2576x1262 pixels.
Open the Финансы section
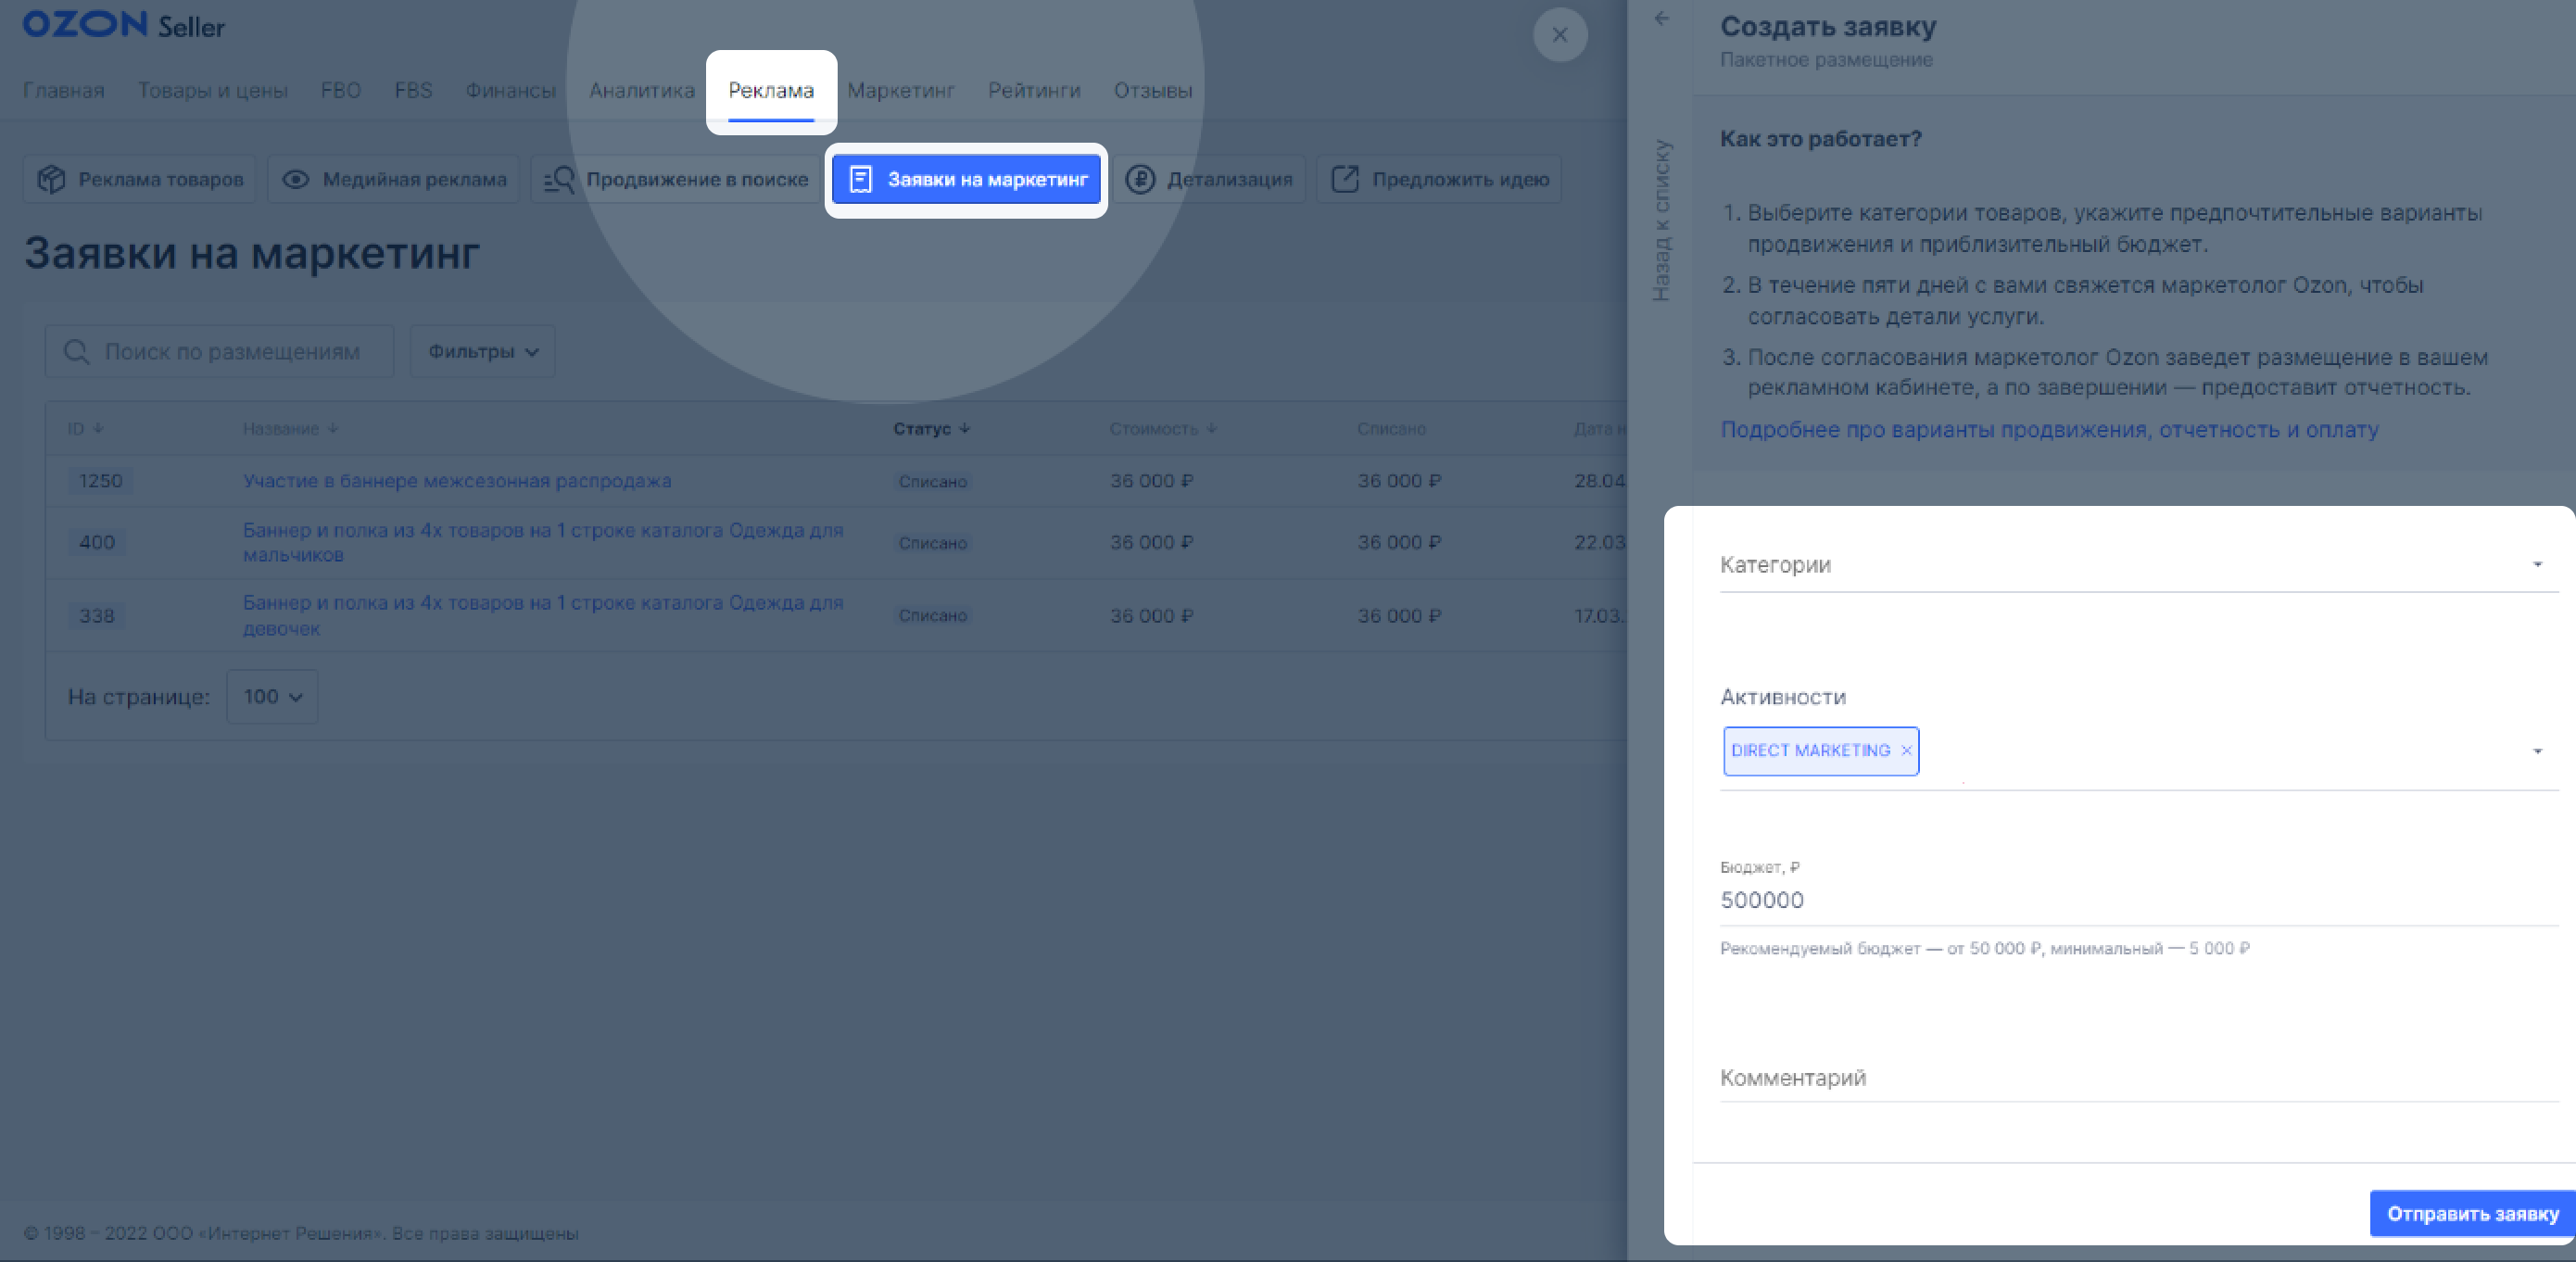(x=510, y=90)
